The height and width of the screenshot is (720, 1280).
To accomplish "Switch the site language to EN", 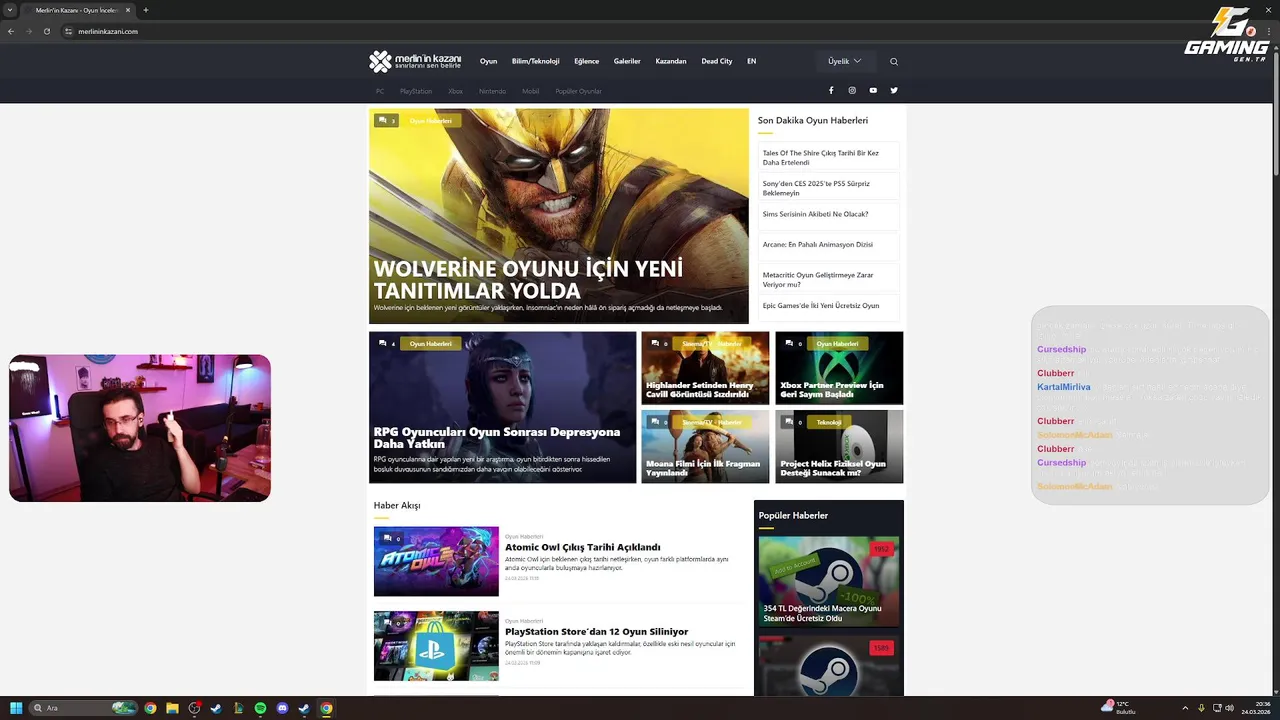I will click(x=752, y=61).
